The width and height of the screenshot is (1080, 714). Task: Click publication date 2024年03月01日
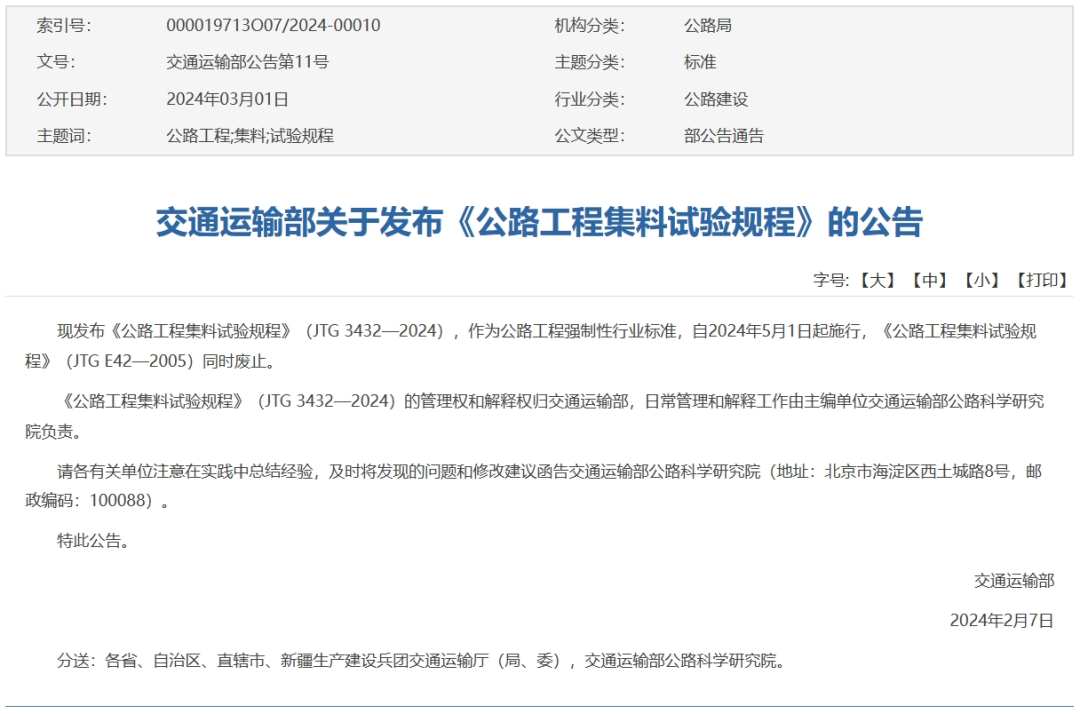click(227, 99)
